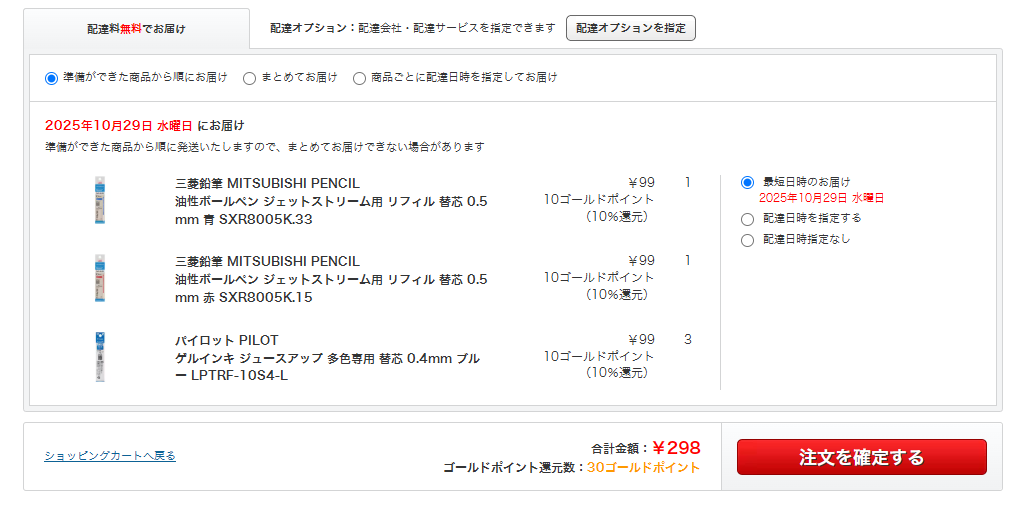Viewport: 1023px width, 511px height.
Task: Click the blue Jetstream refill product thumbnail
Action: (99, 200)
